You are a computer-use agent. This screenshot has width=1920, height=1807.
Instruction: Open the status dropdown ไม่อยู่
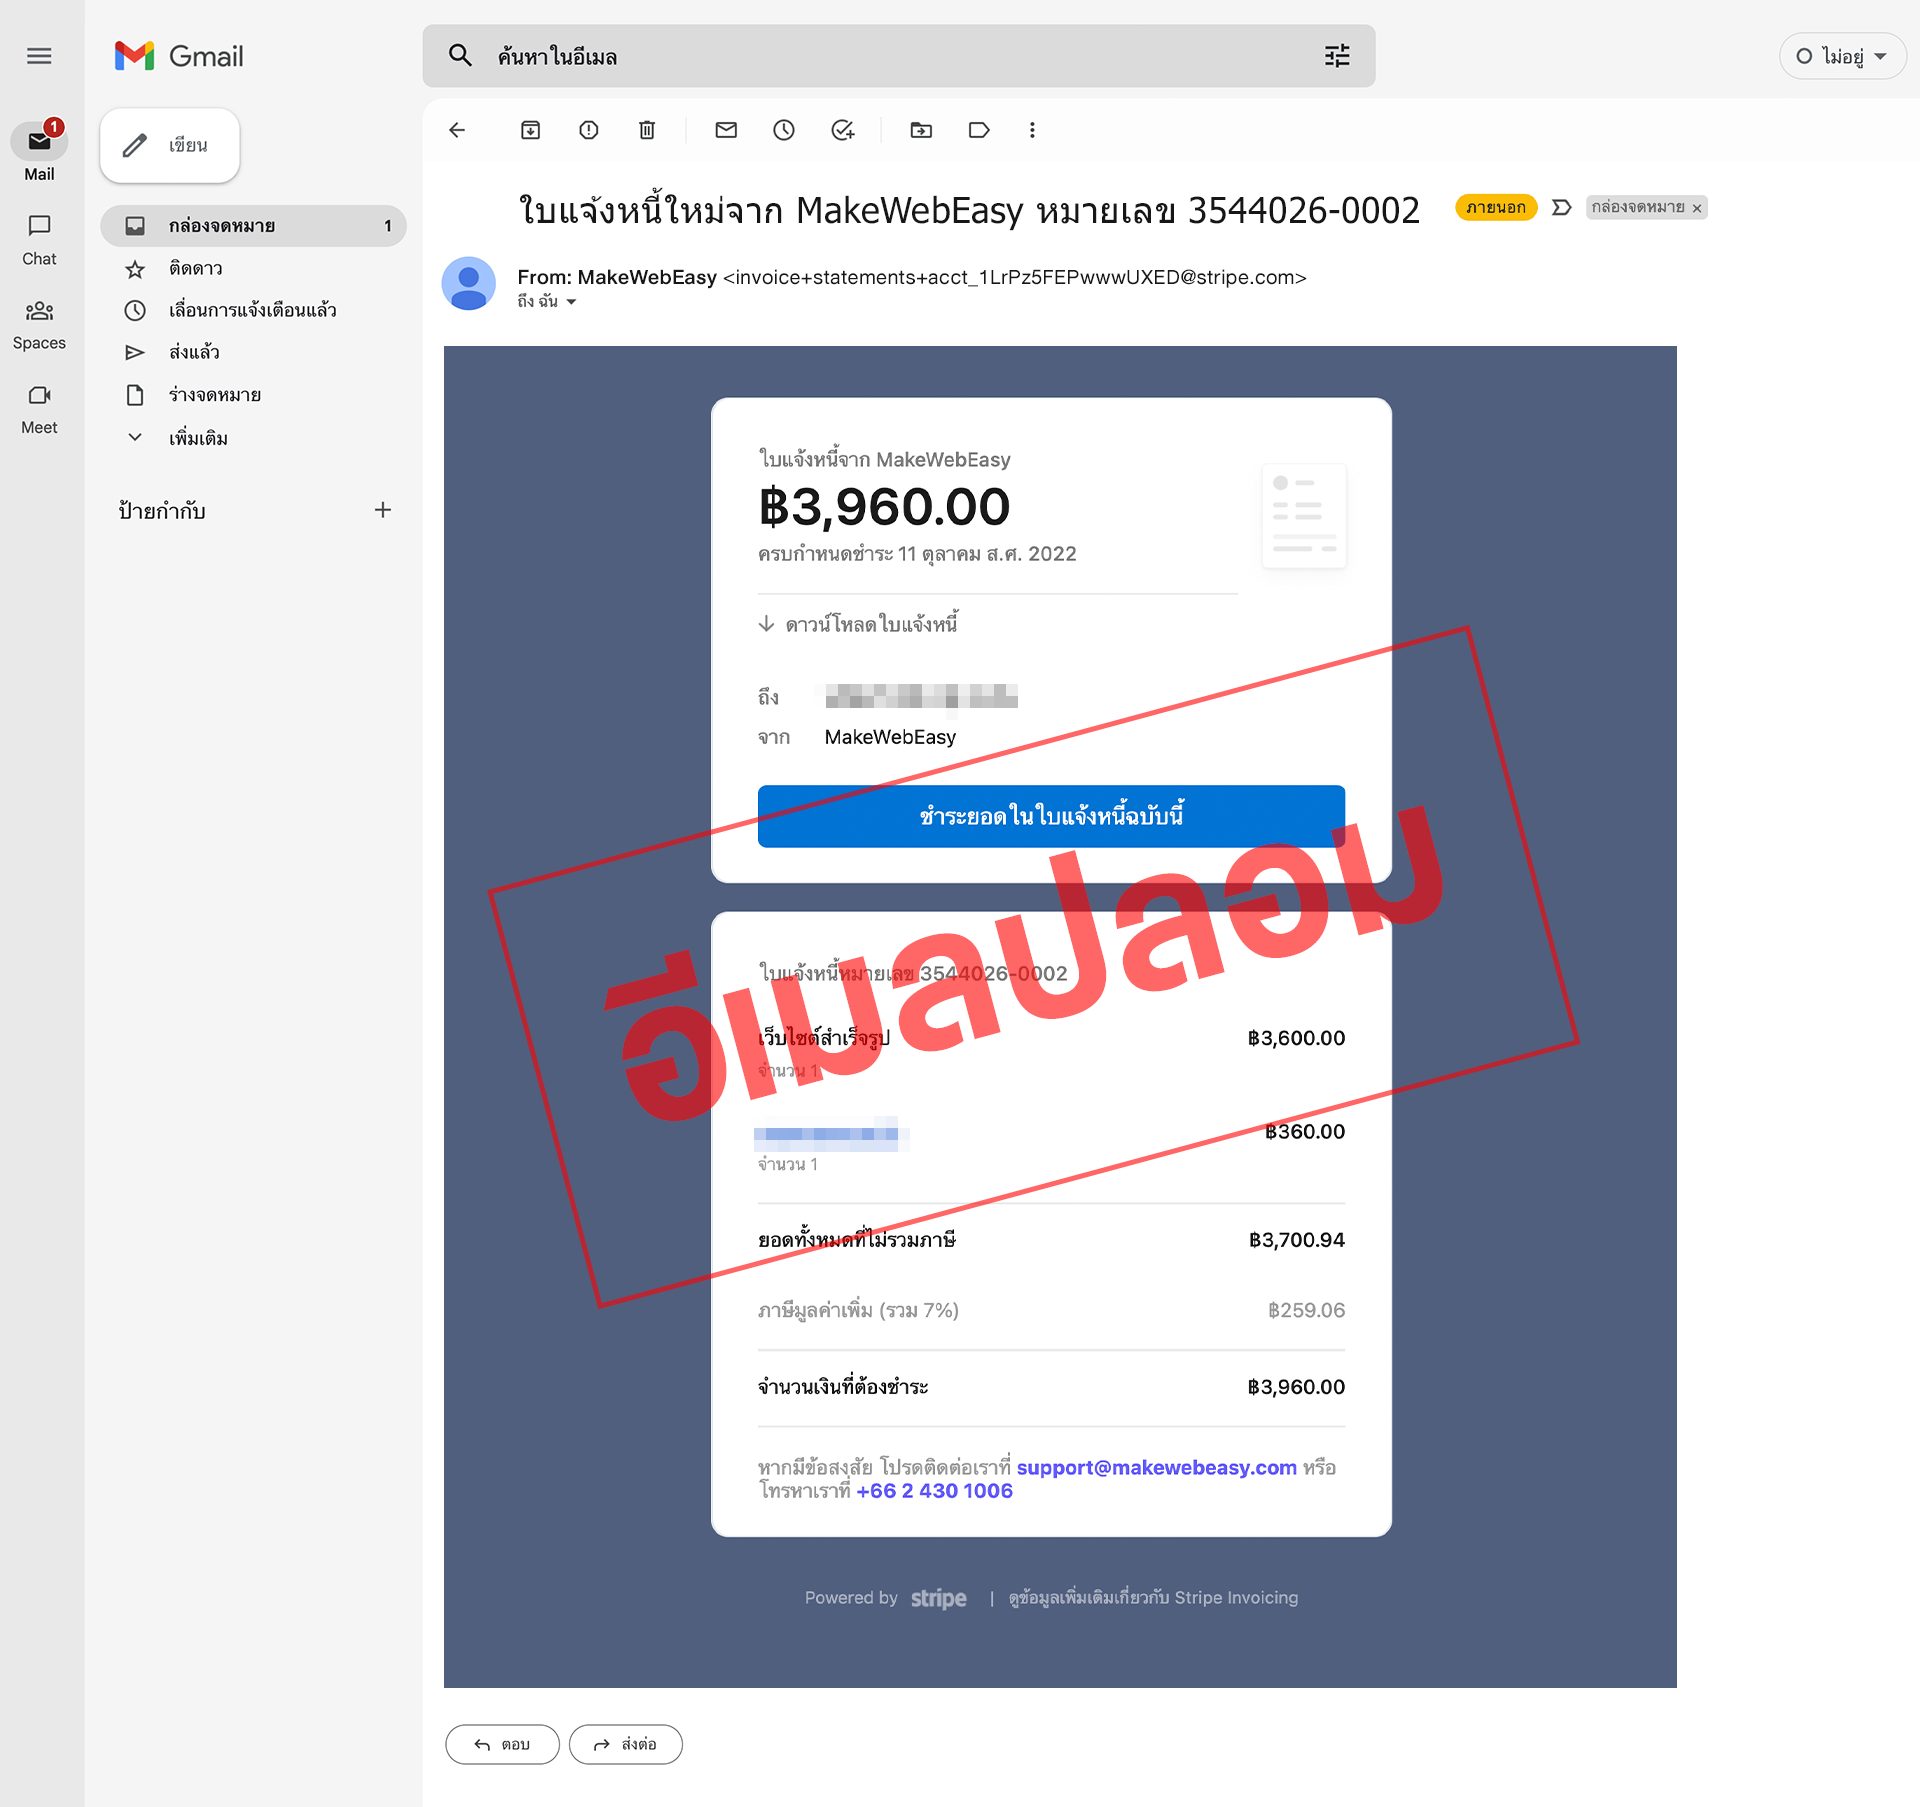1842,56
